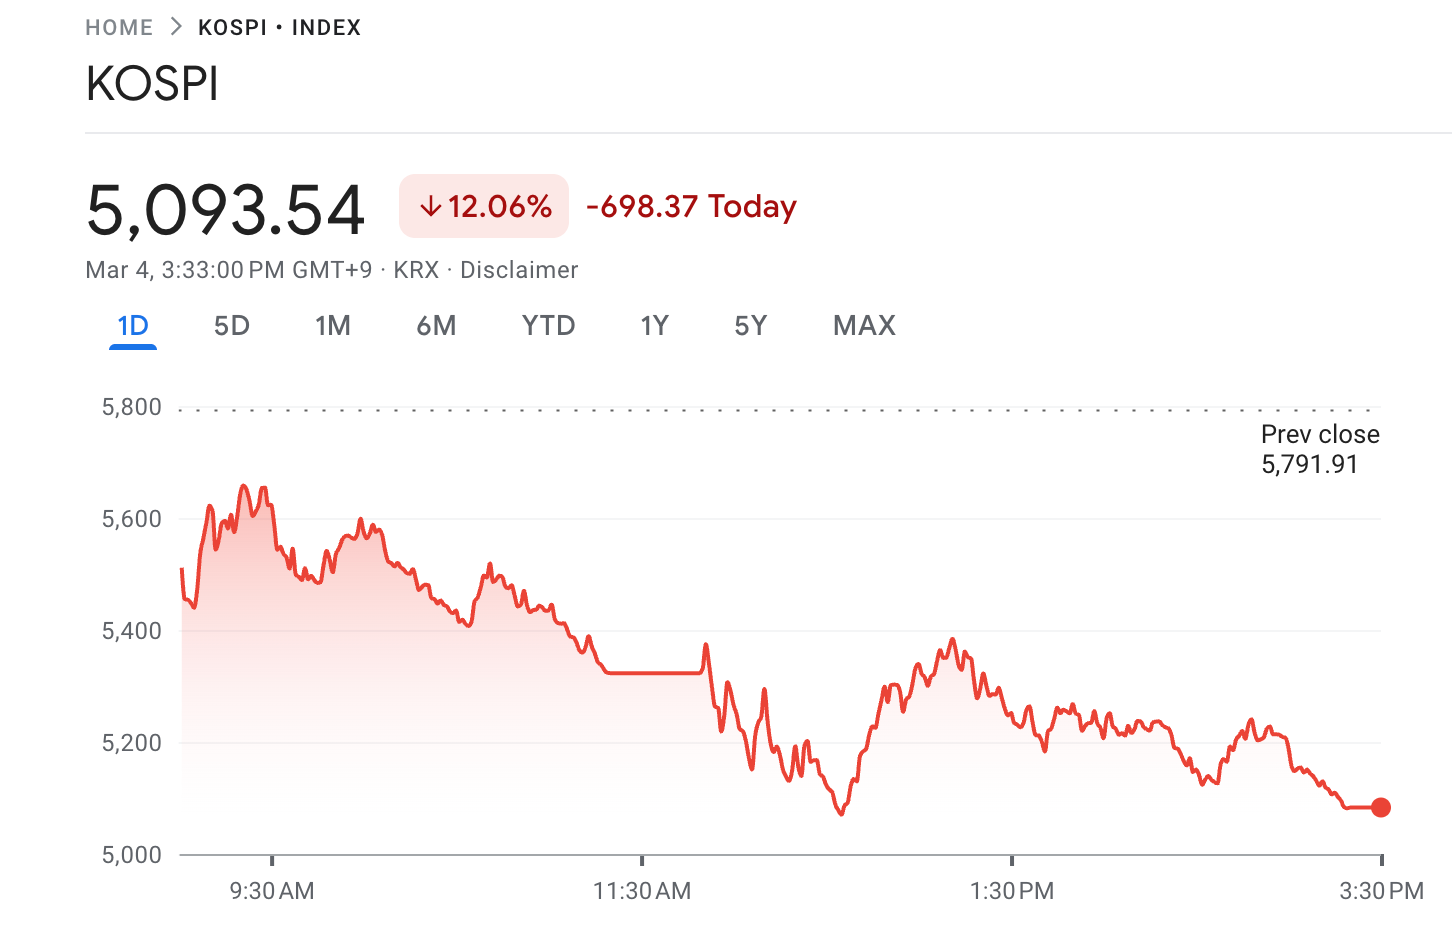Click the KOSPI · INDEX breadcrumb item
Image resolution: width=1452 pixels, height=928 pixels.
pos(278,27)
